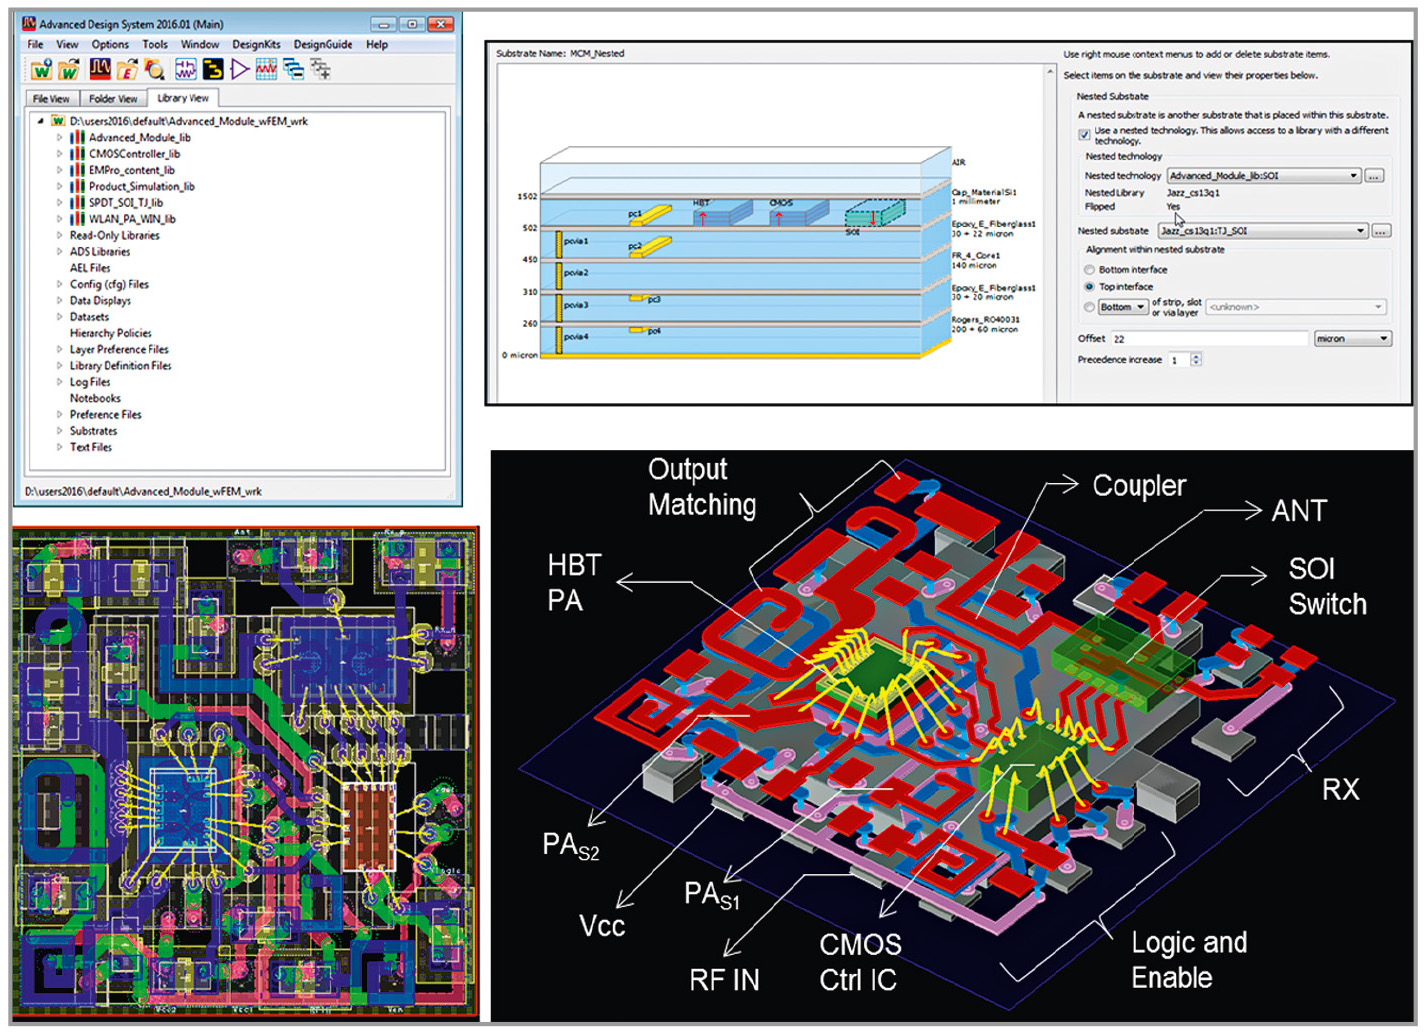Select the Bottom interface radio button
Screen dimensions: 1425x1032
coord(1090,270)
